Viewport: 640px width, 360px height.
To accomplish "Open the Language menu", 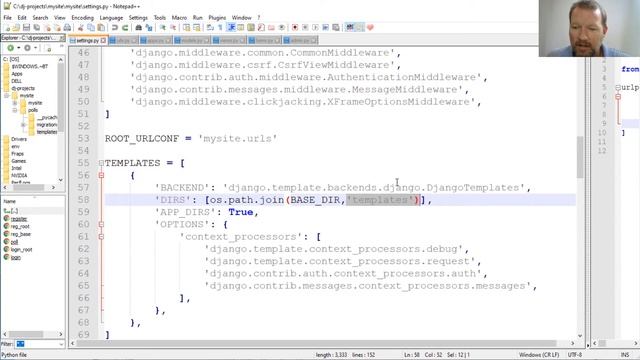I will click(x=111, y=18).
